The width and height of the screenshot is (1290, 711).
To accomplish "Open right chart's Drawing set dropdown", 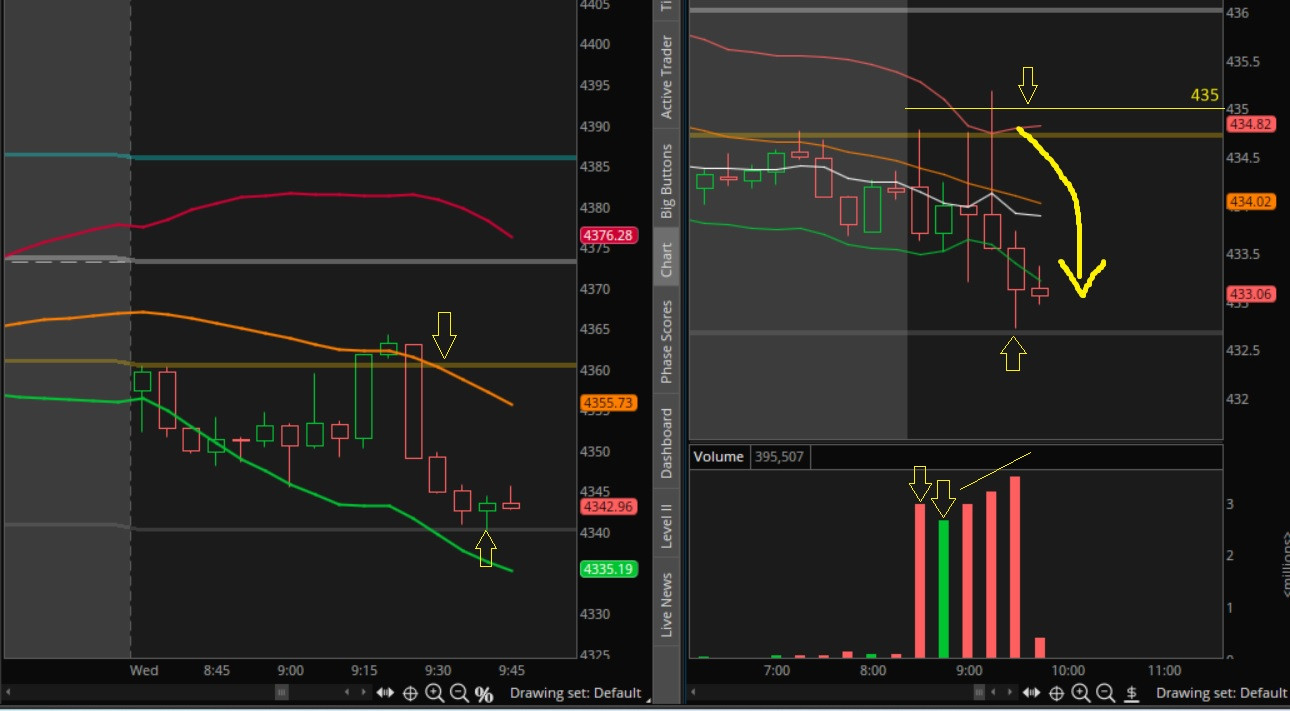I will click(x=1221, y=693).
